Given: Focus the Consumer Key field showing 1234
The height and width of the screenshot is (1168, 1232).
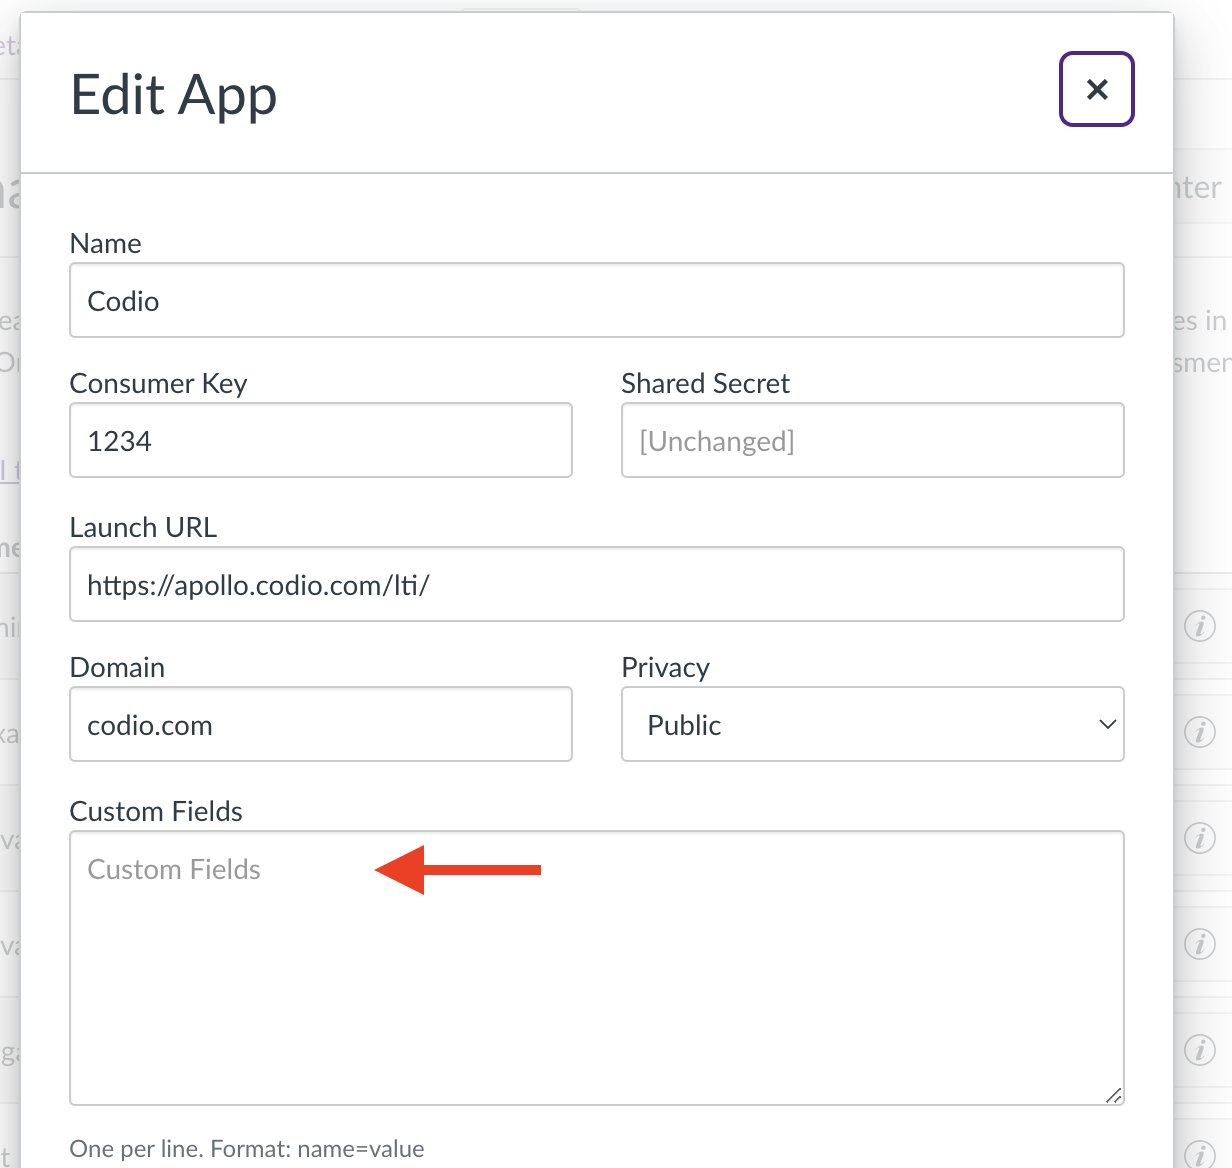Looking at the screenshot, I should tap(321, 440).
